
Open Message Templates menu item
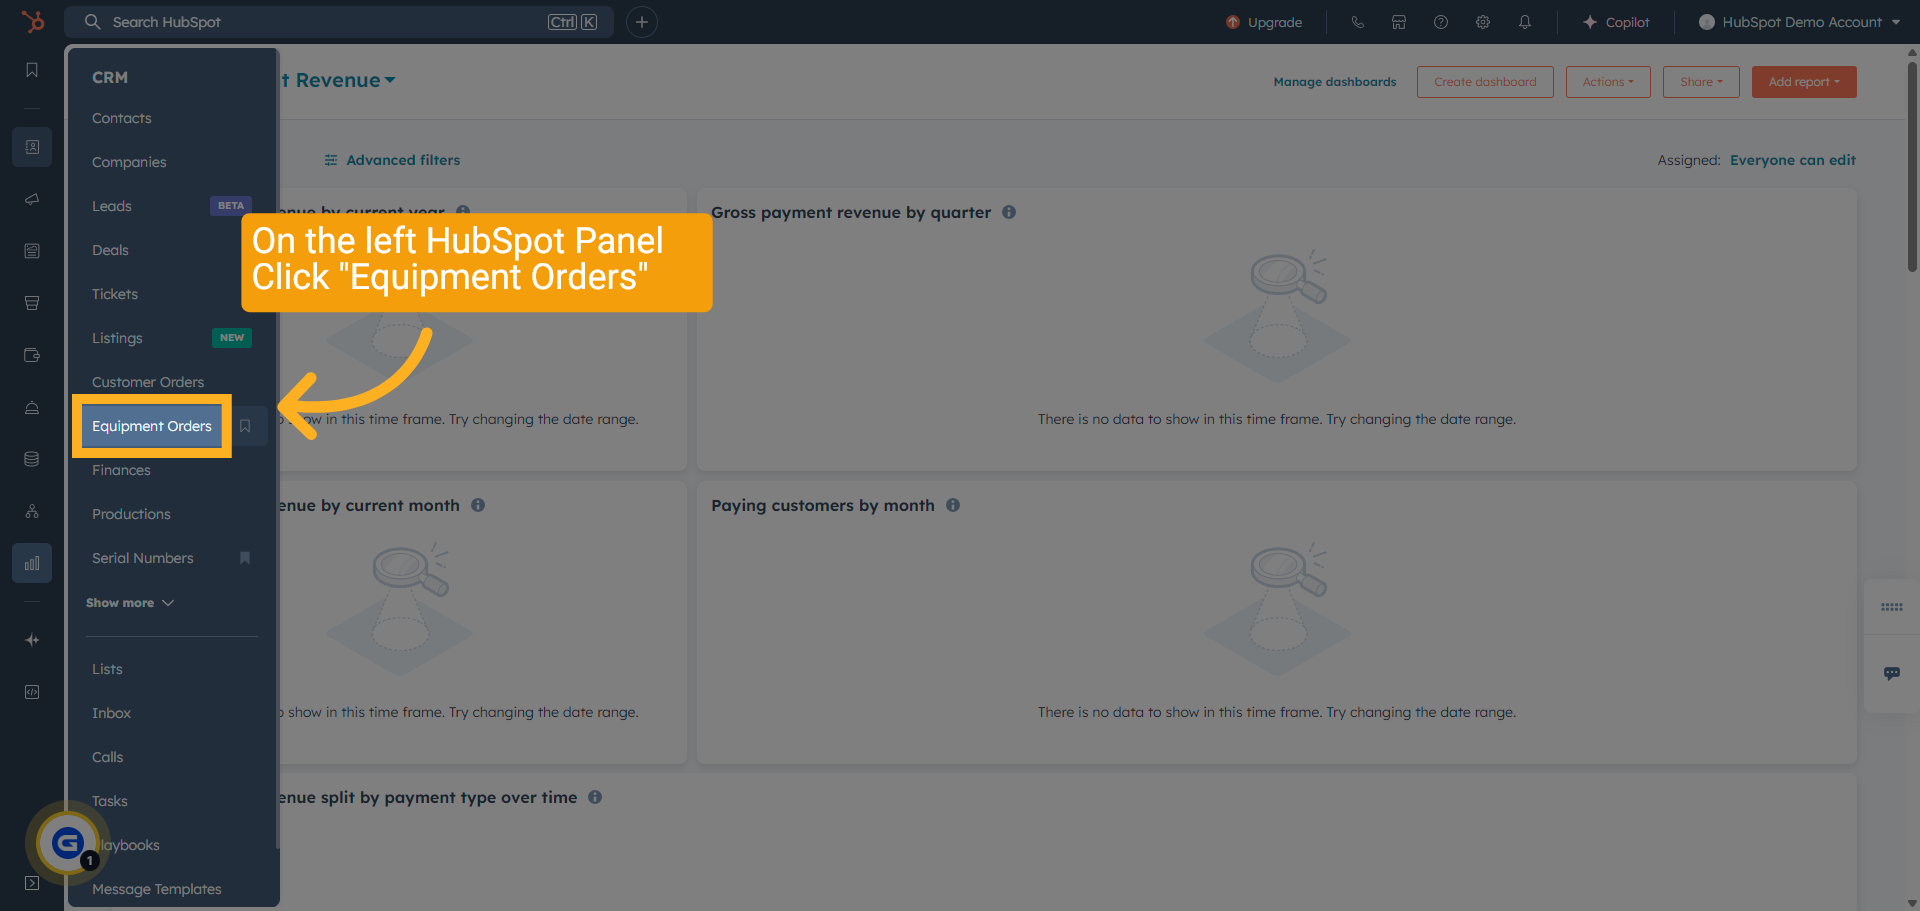tap(157, 889)
